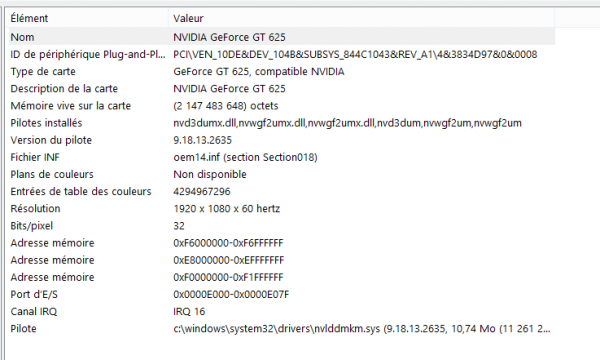Image resolution: width=600 pixels, height=360 pixels.
Task: Click the 0xE8000000-0xEFFFFFFF memory address
Action: pos(228,260)
